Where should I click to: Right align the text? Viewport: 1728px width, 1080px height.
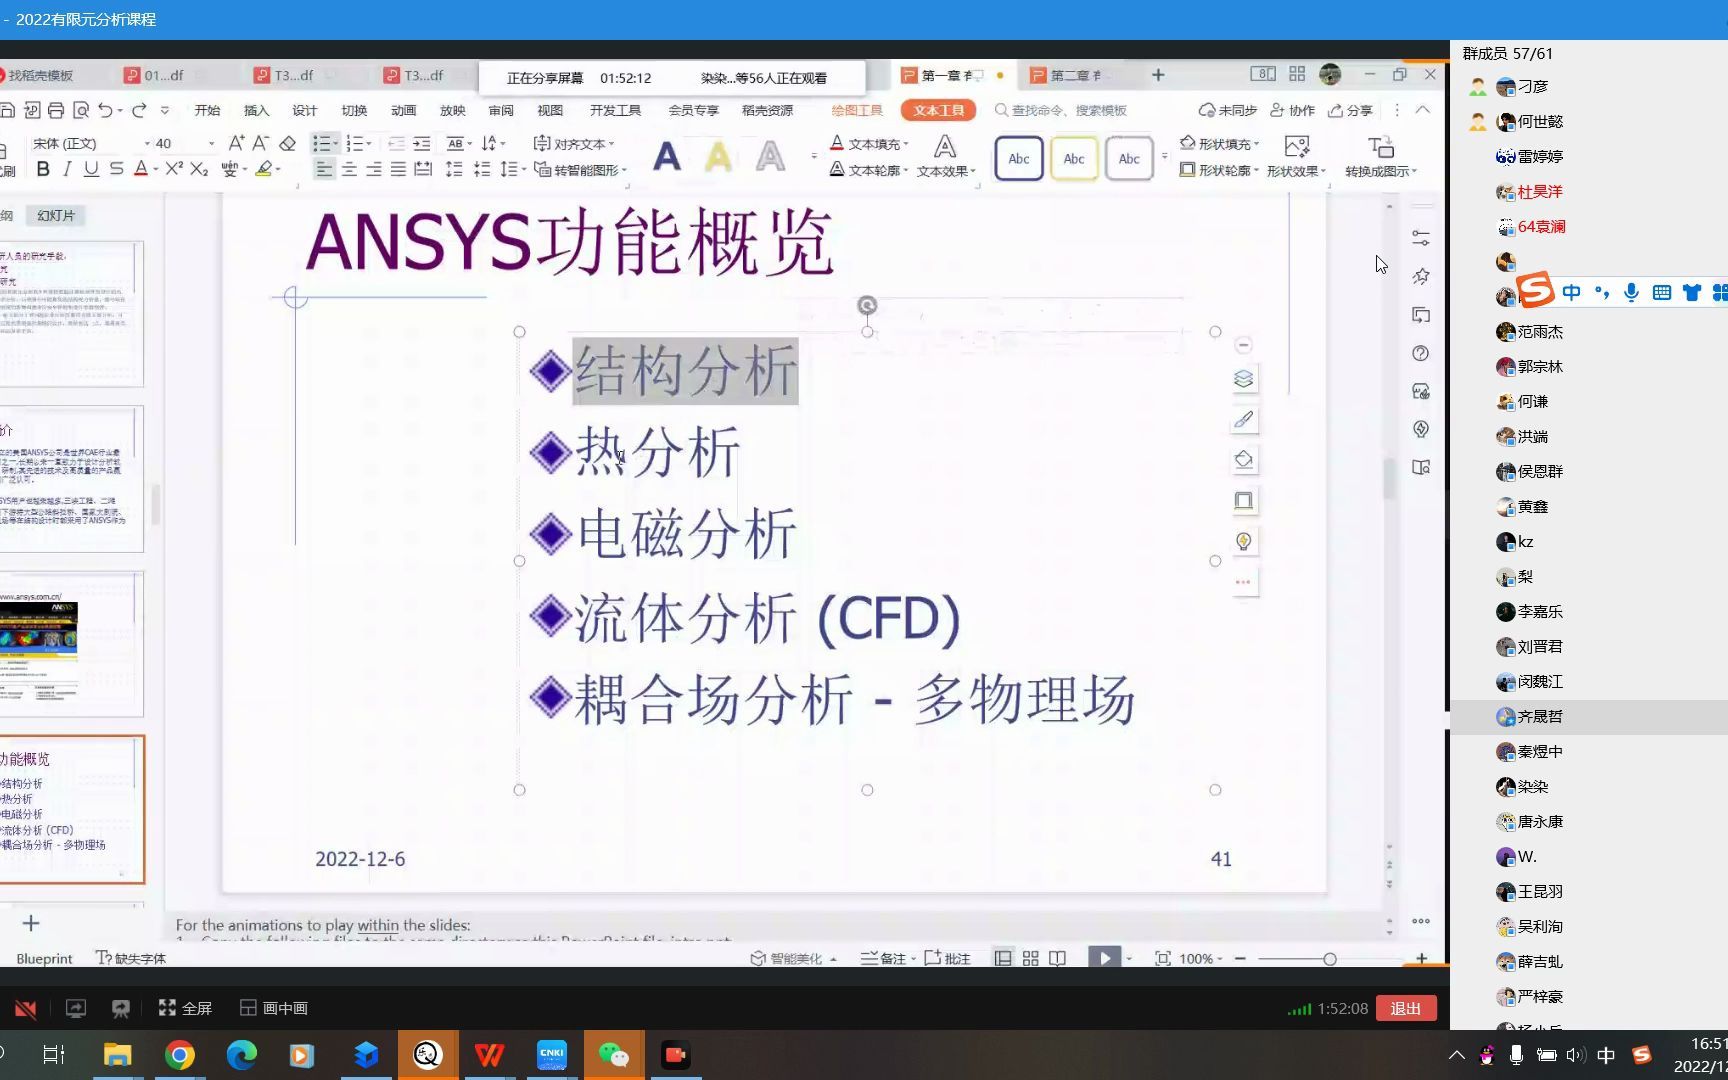point(373,170)
